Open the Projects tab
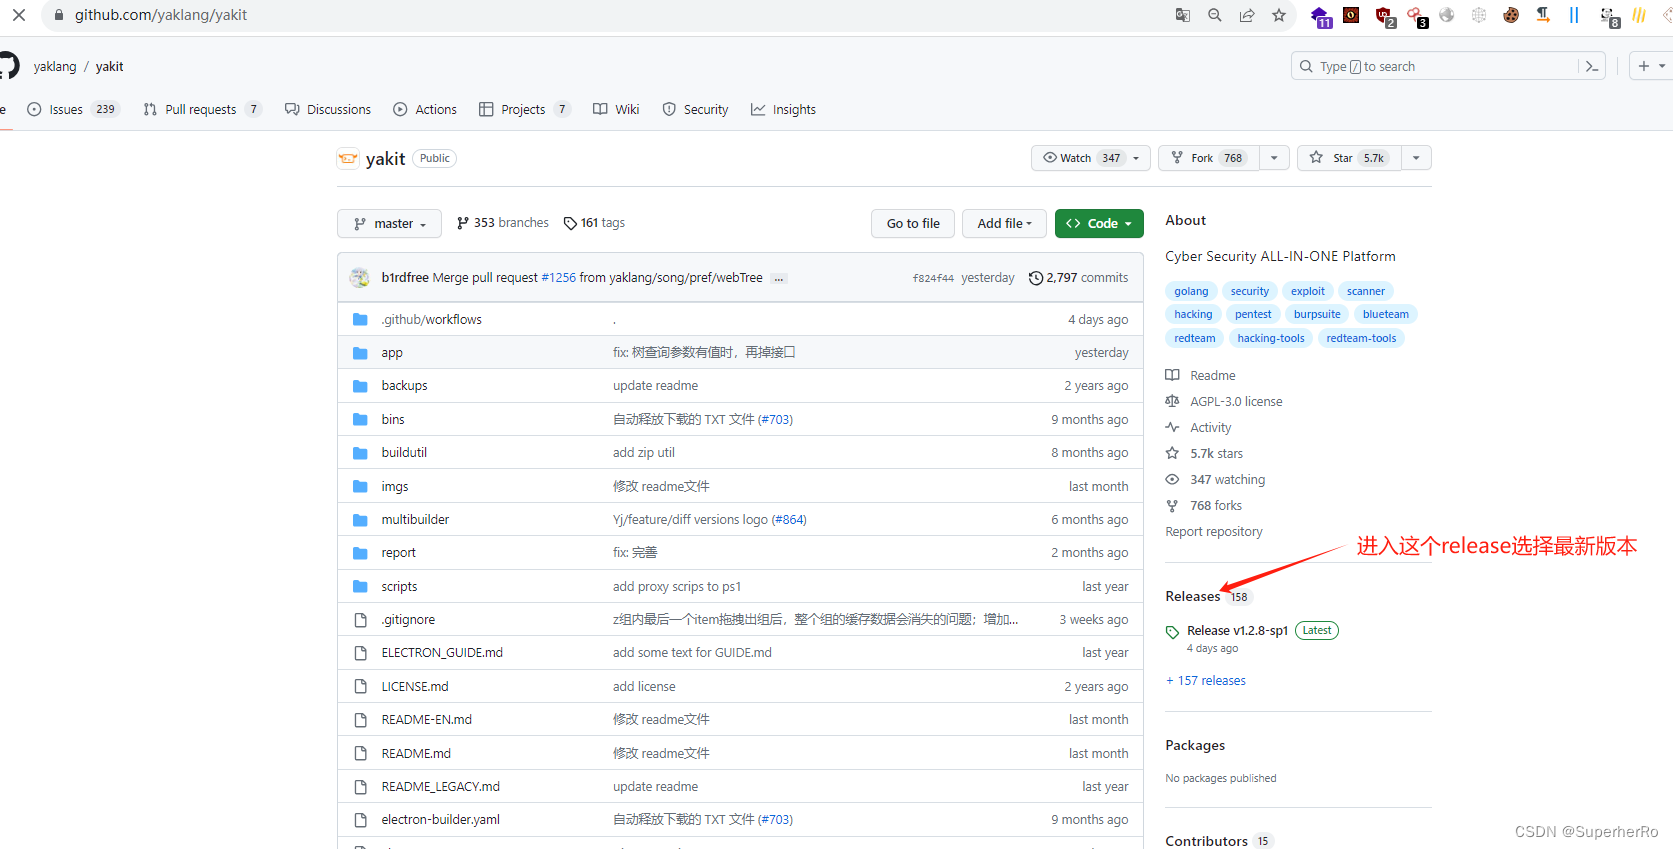Image resolution: width=1673 pixels, height=849 pixels. point(525,109)
